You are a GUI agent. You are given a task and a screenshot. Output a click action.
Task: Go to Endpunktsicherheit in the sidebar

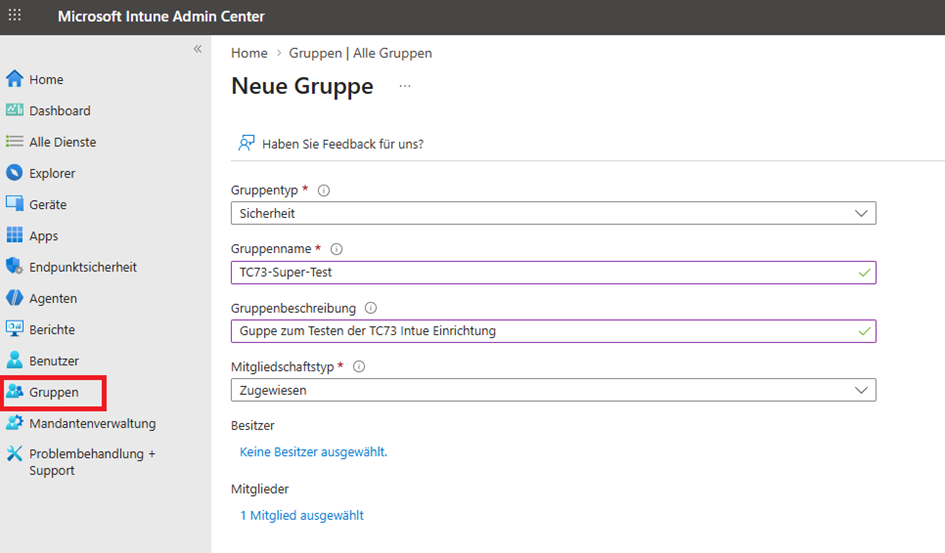coord(83,267)
